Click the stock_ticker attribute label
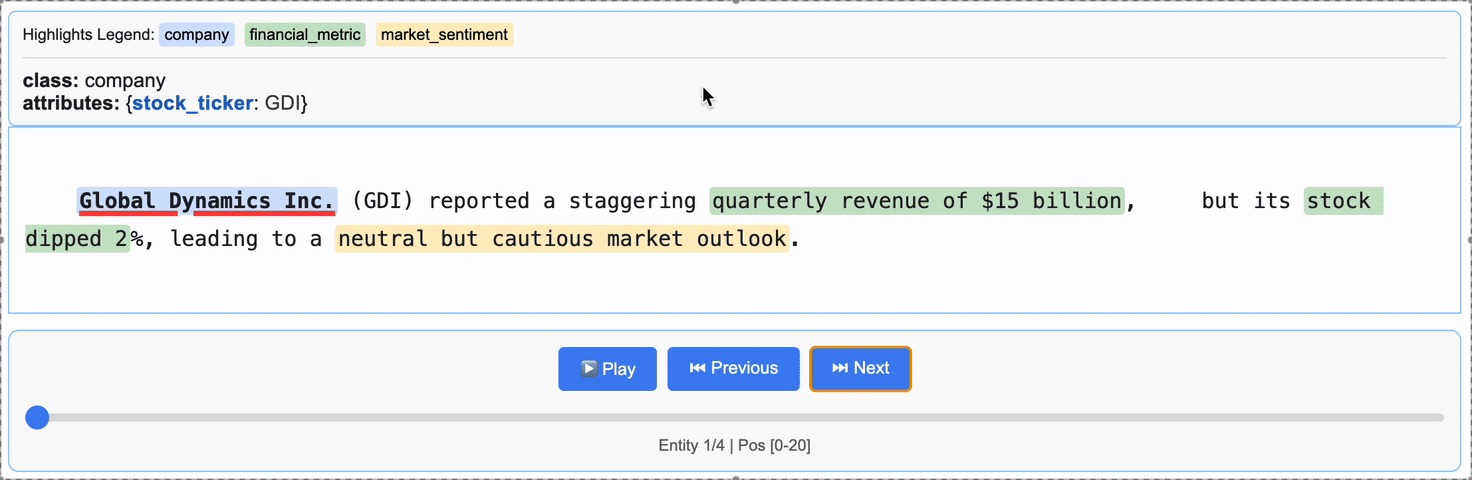1472x480 pixels. (x=192, y=103)
